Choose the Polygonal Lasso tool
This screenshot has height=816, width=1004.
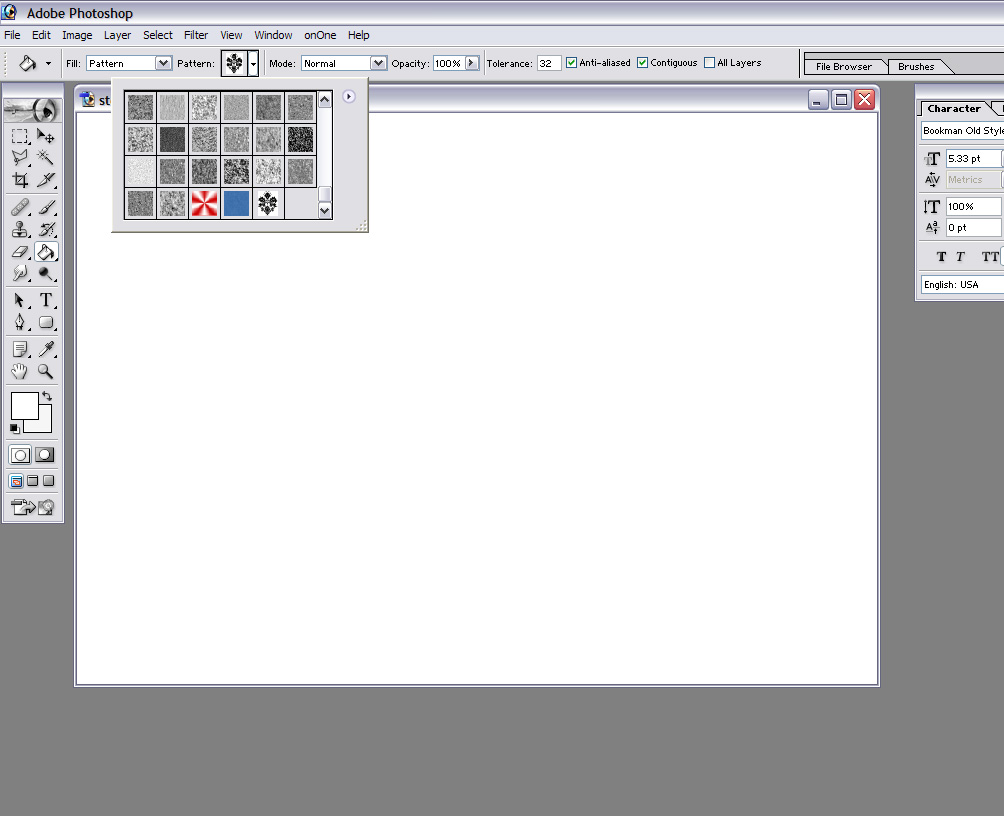(20, 158)
